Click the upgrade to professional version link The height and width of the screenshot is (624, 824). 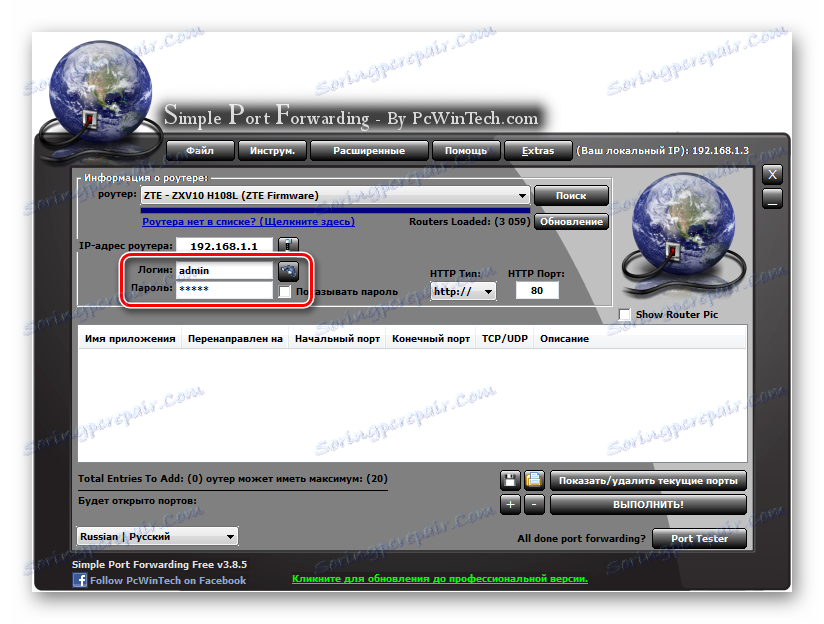pyautogui.click(x=440, y=579)
